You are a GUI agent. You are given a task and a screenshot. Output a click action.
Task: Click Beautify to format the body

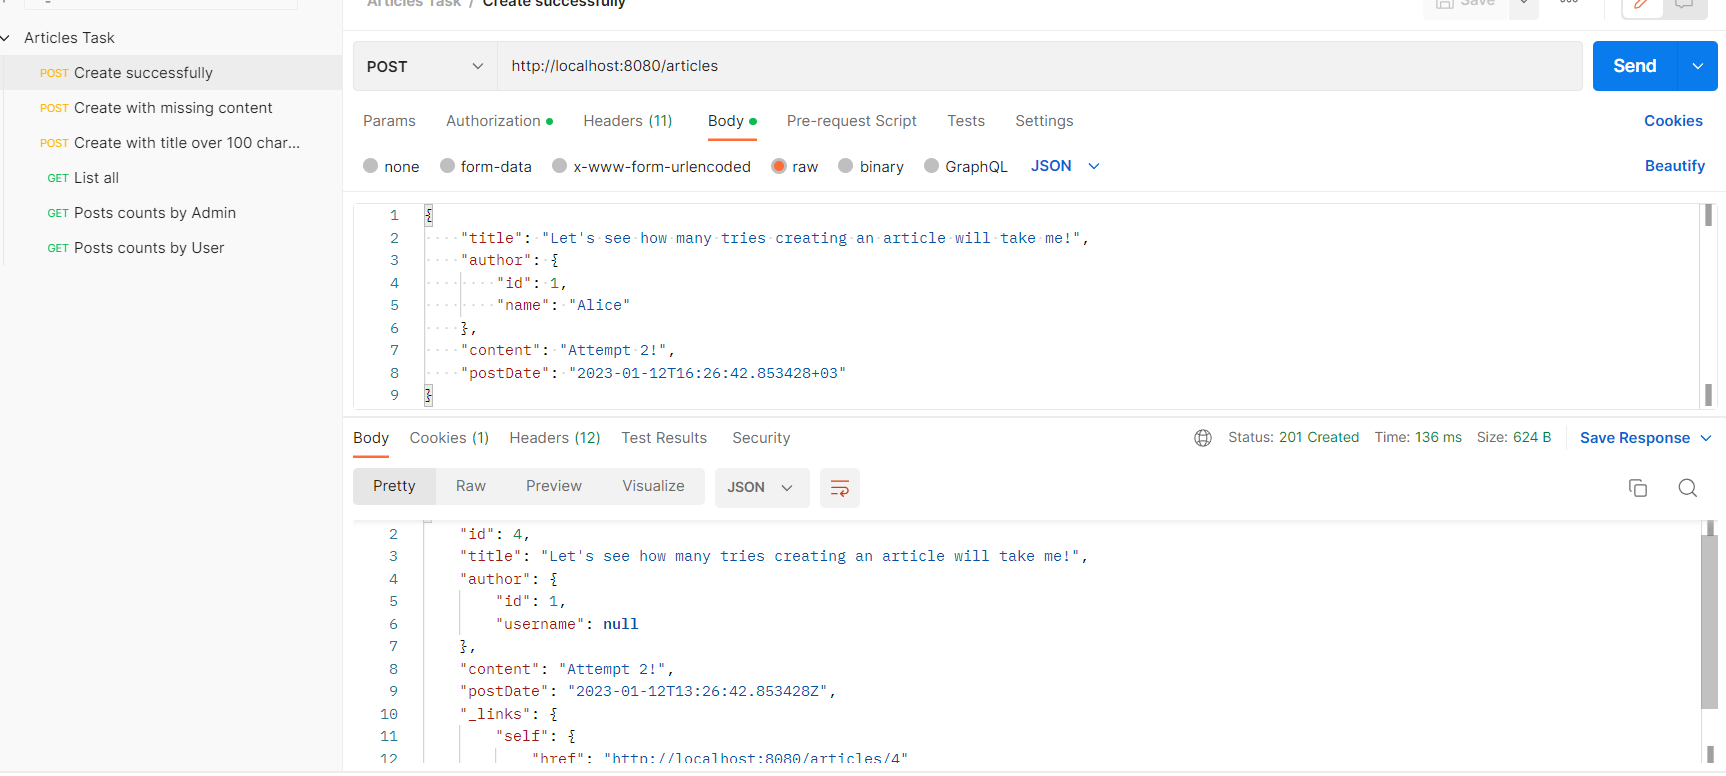click(x=1675, y=166)
